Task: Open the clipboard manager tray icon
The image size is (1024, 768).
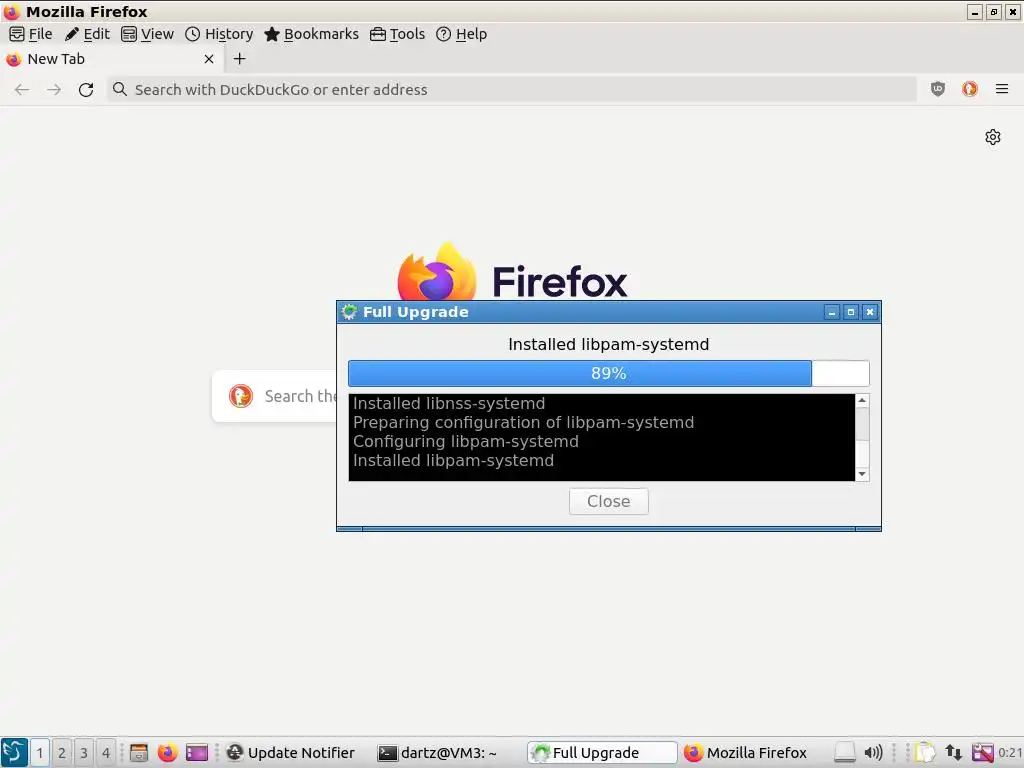Action: [925, 752]
